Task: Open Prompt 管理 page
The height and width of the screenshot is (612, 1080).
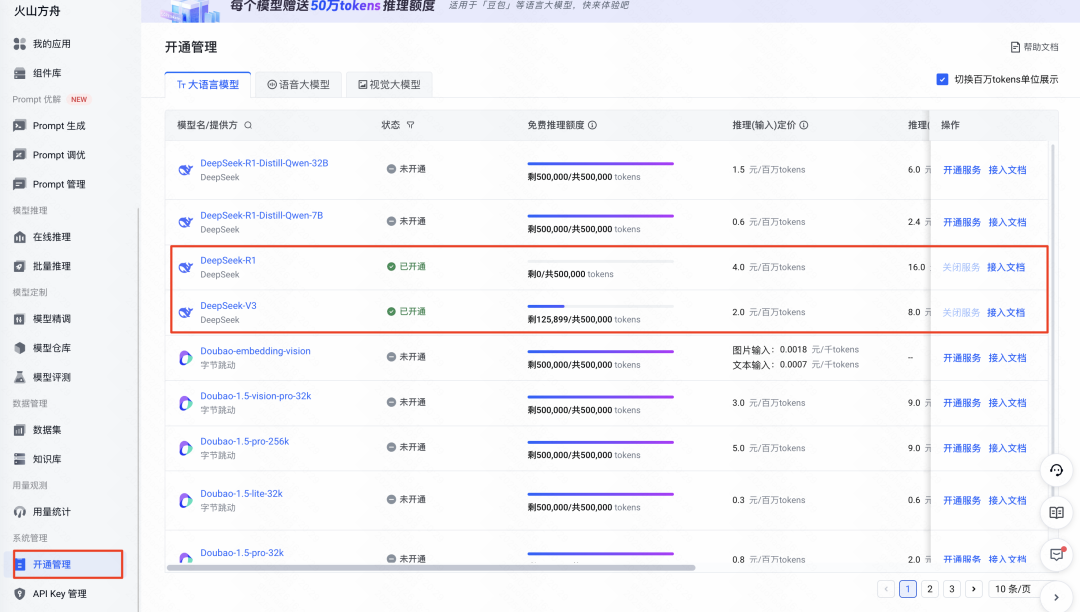Action: pos(49,184)
